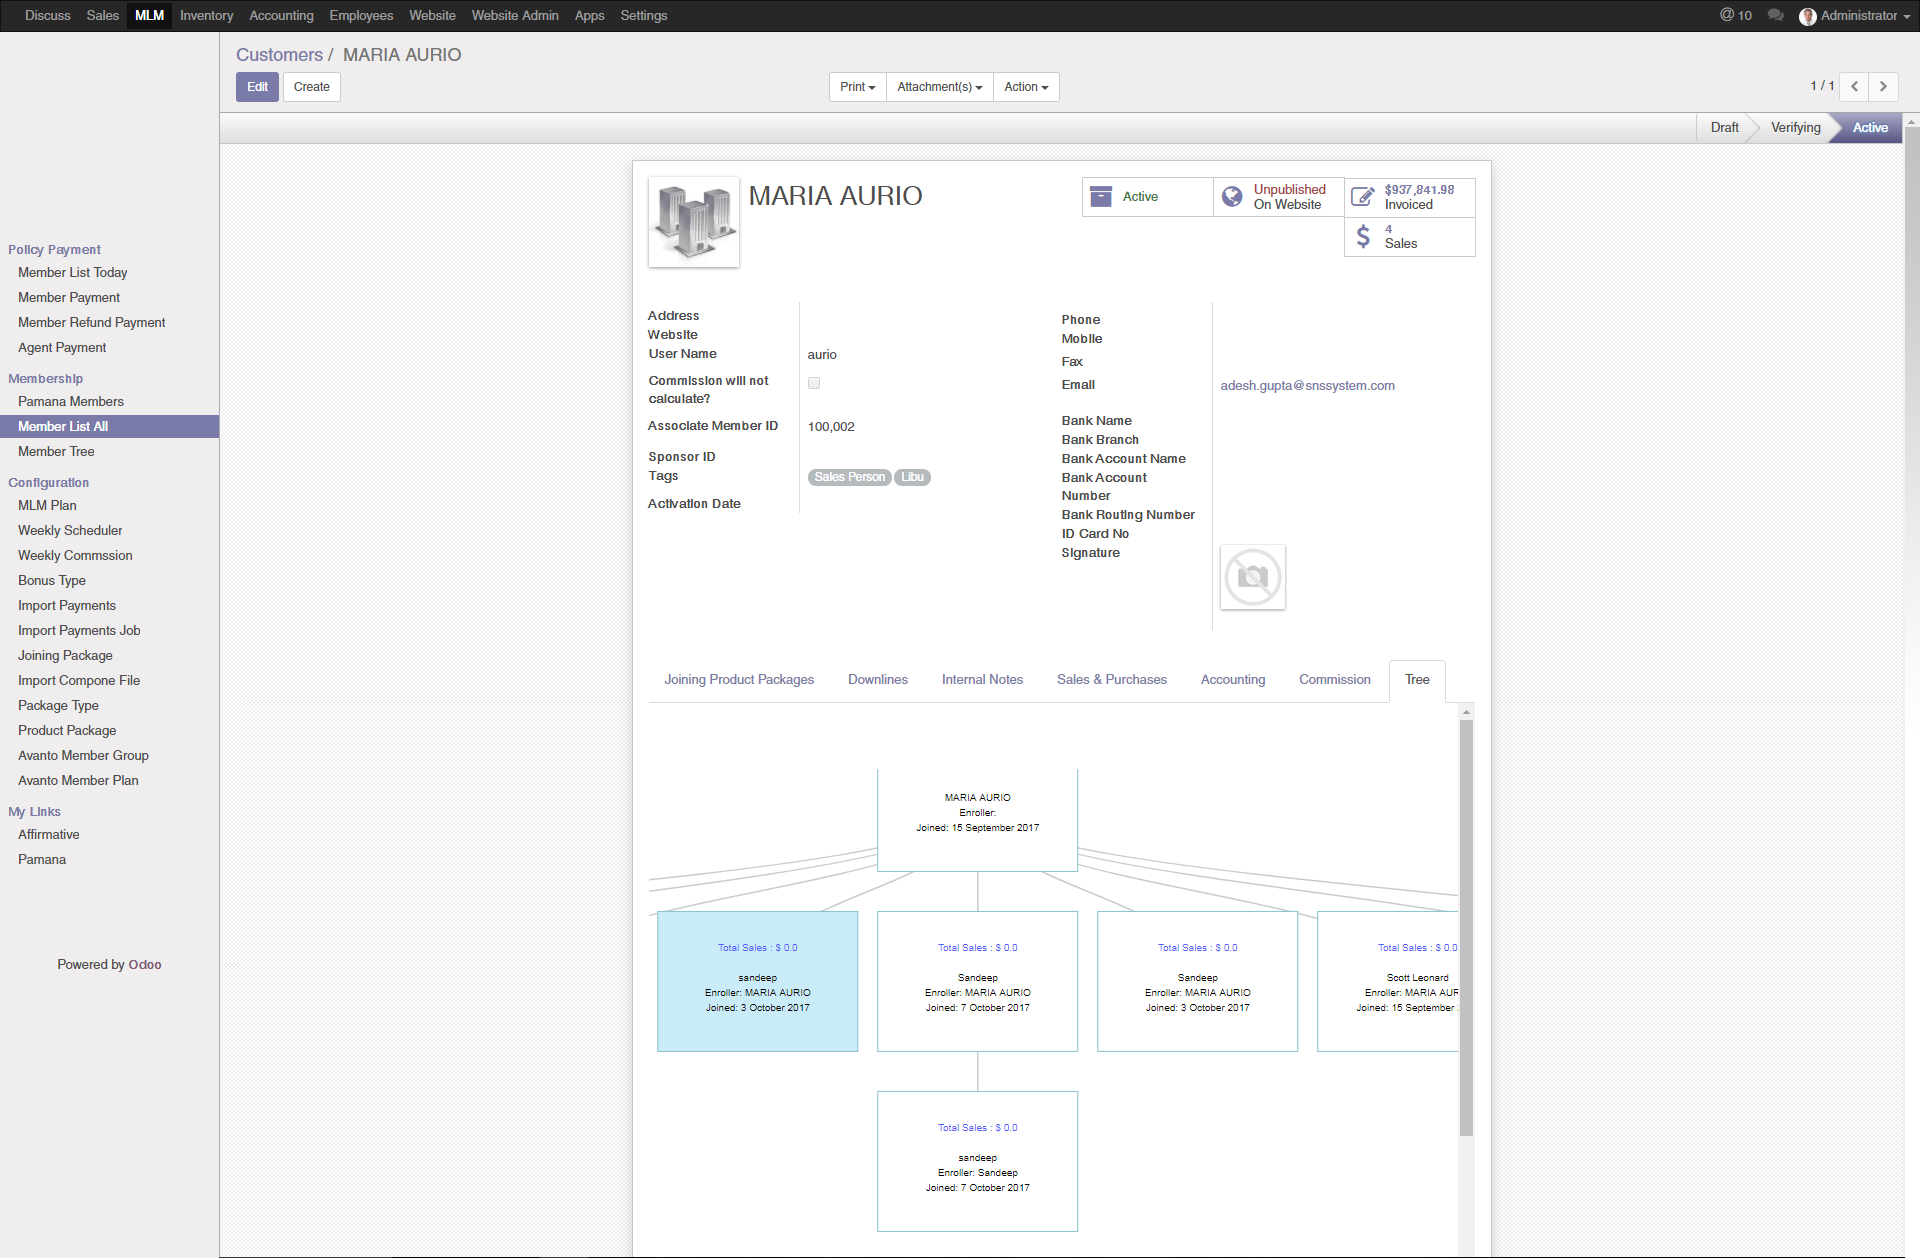Open Member Tree from the sidebar

56,451
